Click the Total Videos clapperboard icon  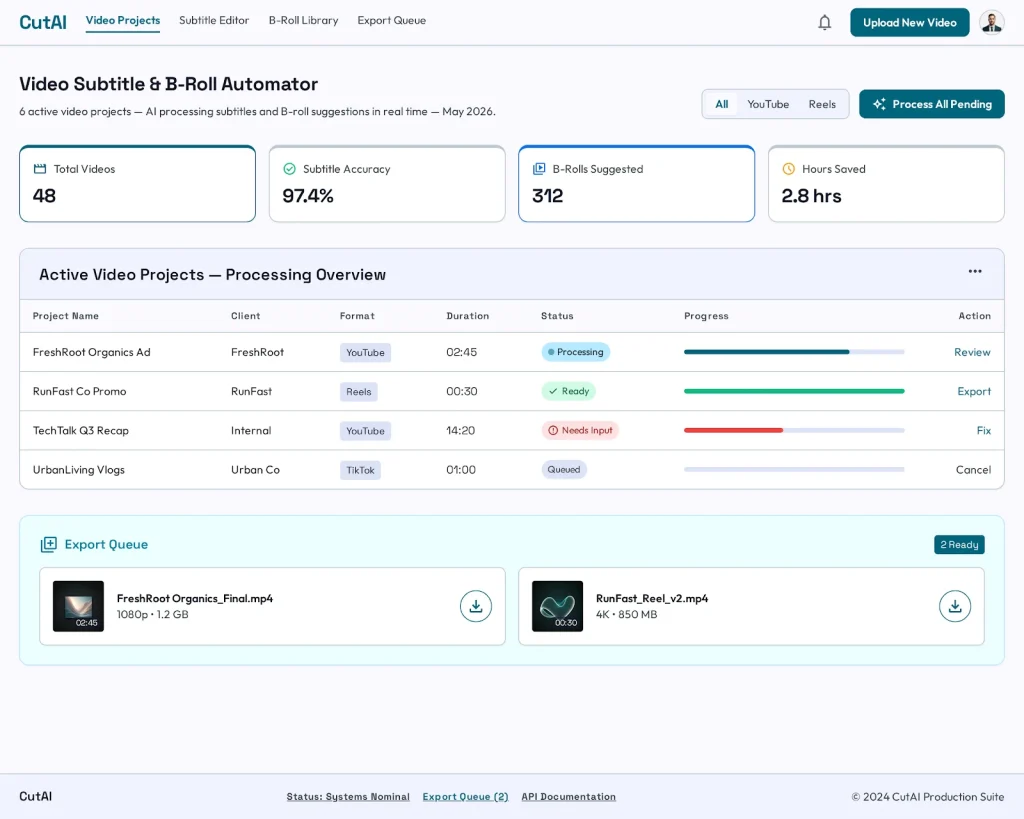(x=40, y=169)
